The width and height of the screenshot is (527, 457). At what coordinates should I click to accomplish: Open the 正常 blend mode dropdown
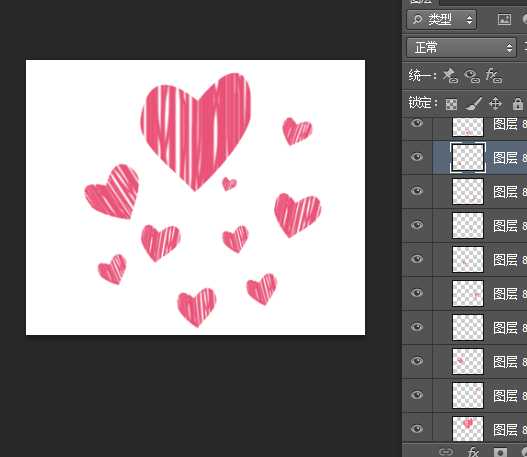pyautogui.click(x=461, y=47)
